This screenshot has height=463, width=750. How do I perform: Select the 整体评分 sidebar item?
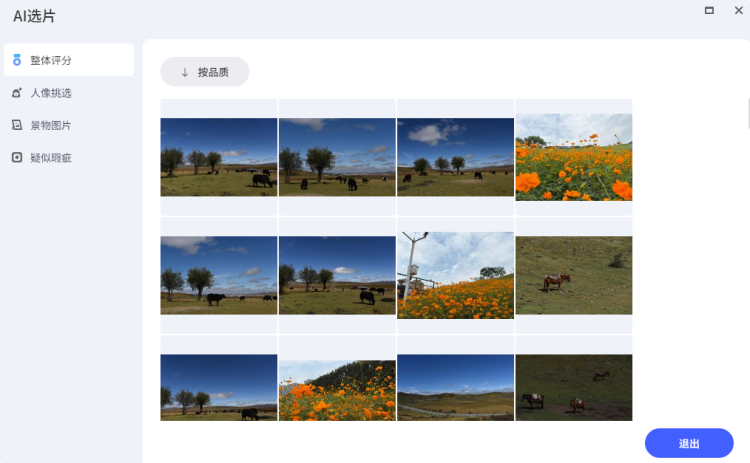point(69,60)
